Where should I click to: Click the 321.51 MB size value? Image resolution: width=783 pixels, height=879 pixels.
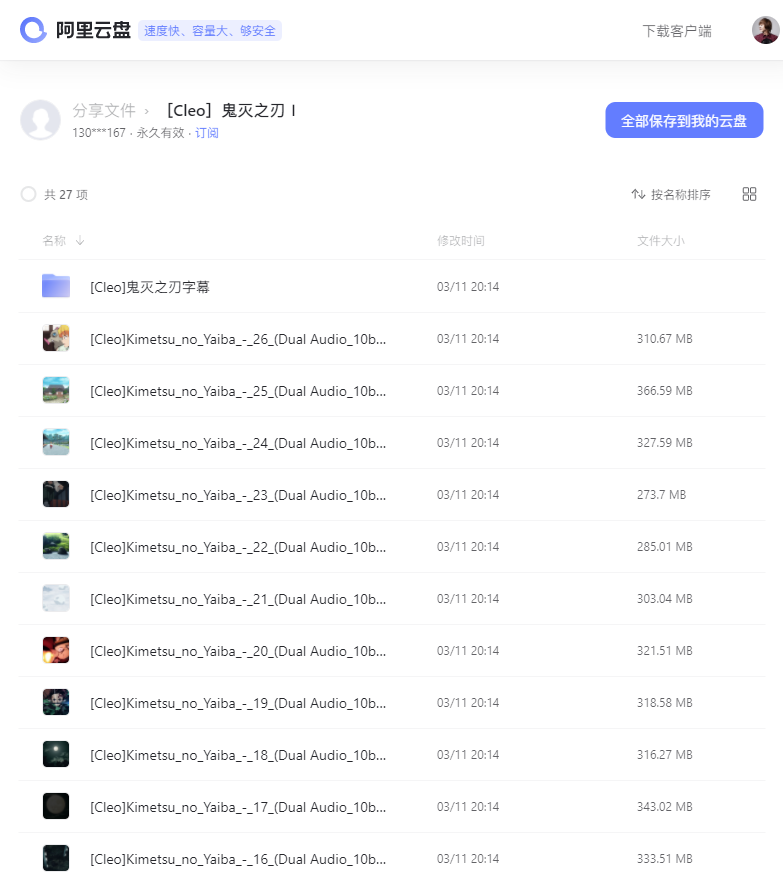point(665,651)
